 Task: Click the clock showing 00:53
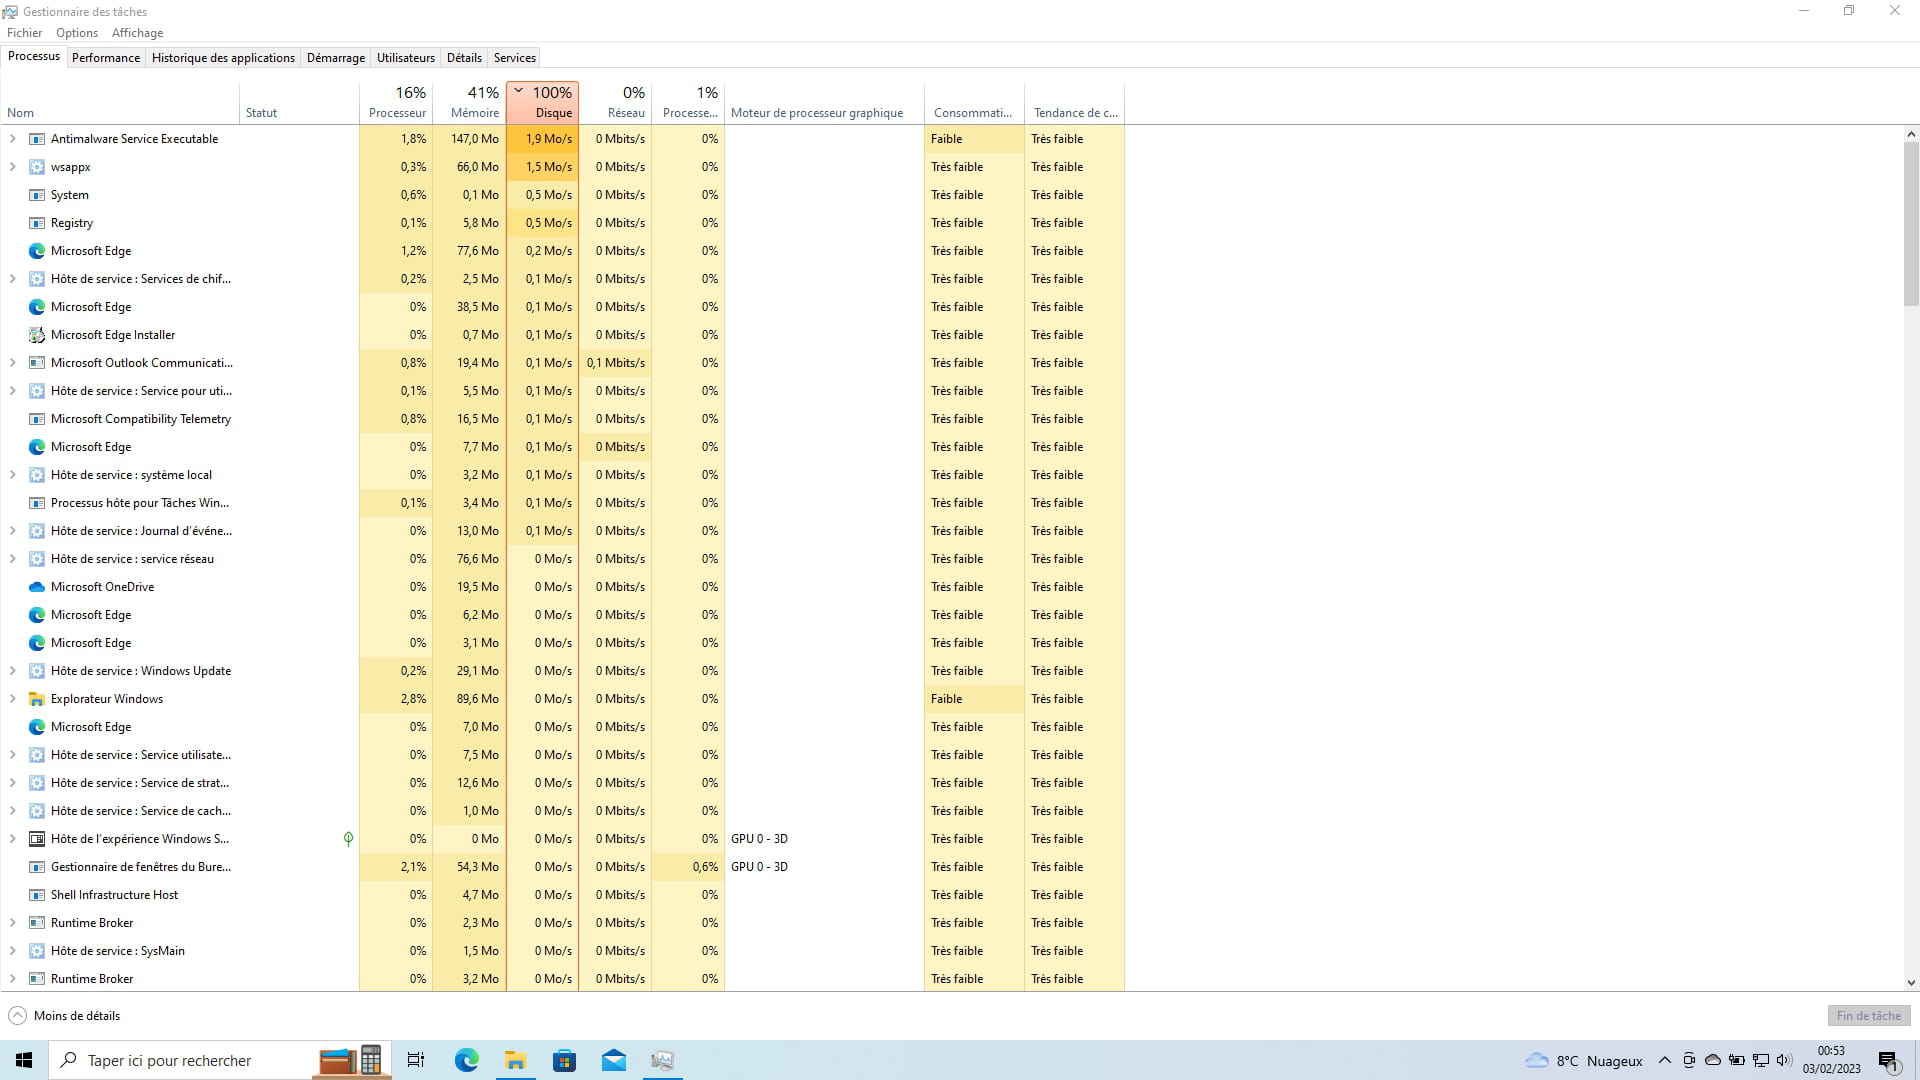1831,1060
